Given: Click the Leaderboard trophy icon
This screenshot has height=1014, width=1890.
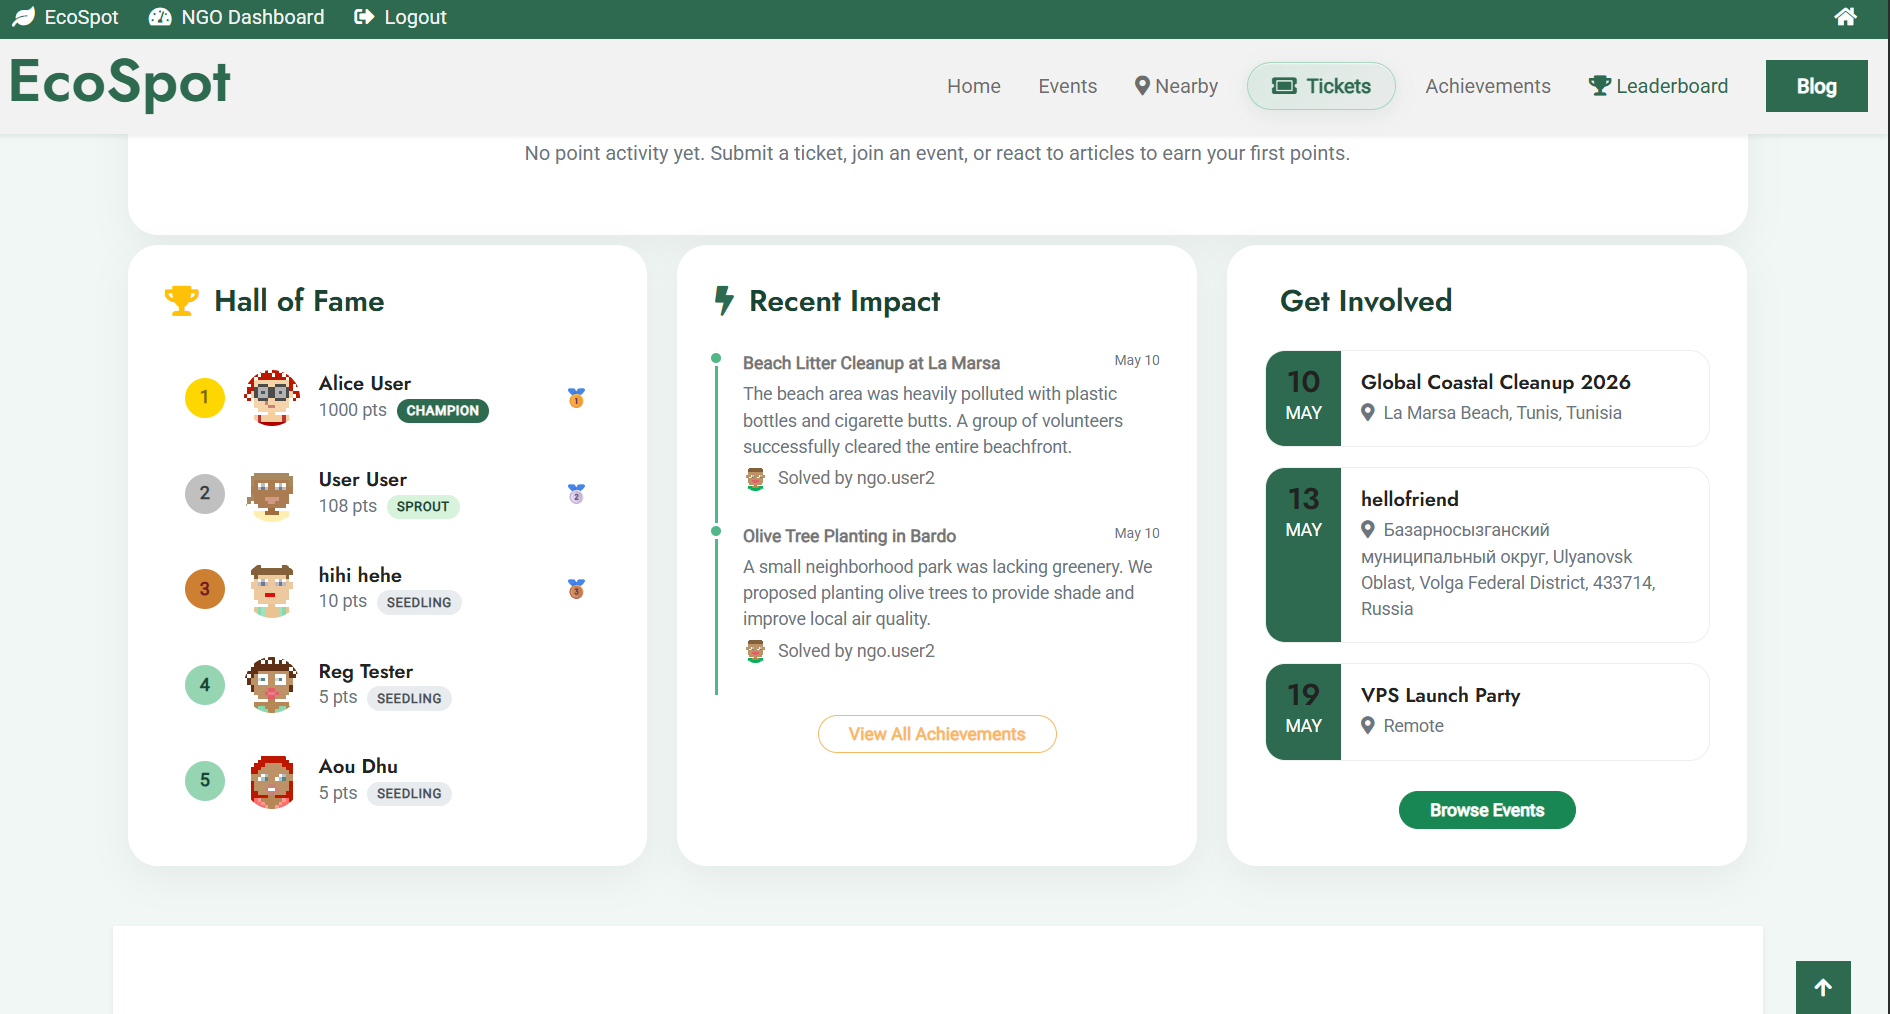Looking at the screenshot, I should (1600, 86).
